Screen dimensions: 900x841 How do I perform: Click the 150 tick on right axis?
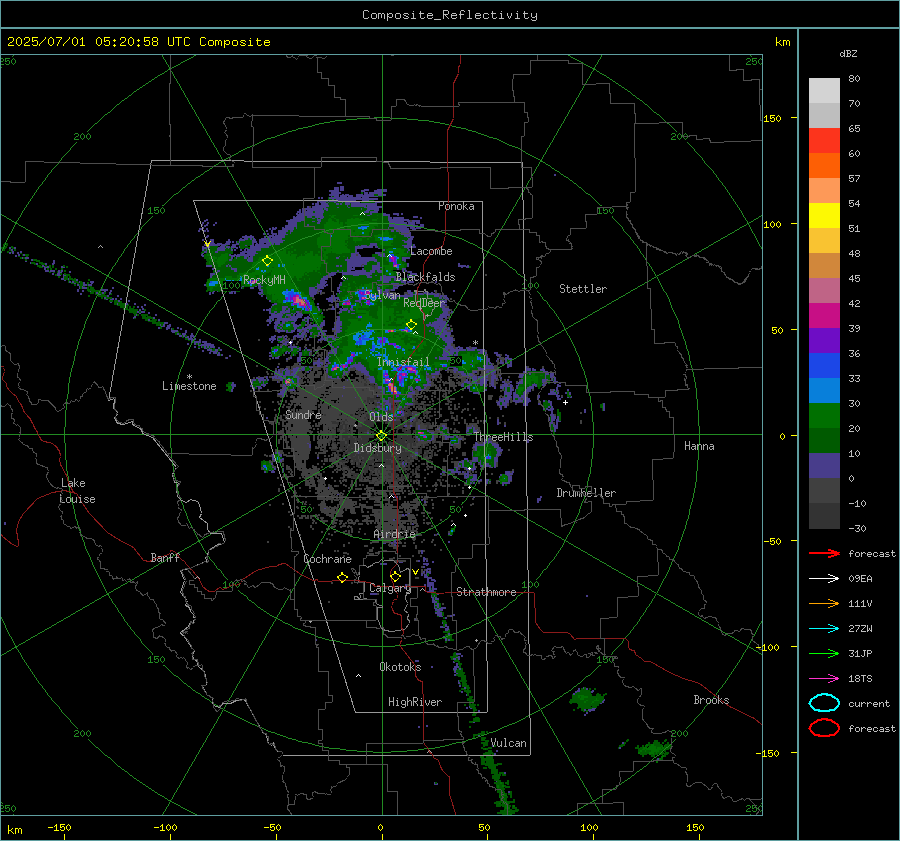pyautogui.click(x=772, y=118)
